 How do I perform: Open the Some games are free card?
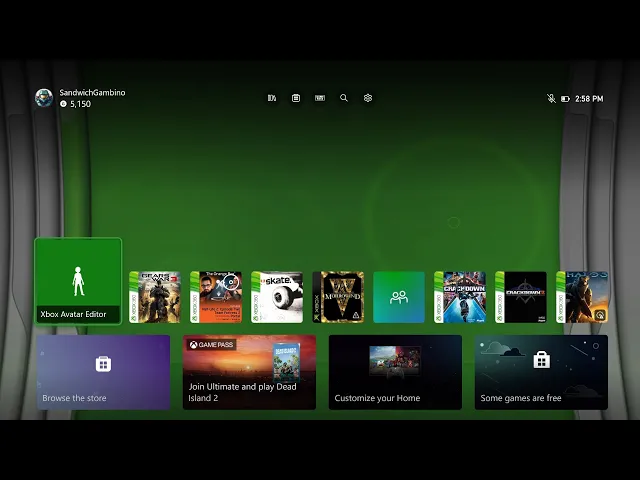point(541,372)
